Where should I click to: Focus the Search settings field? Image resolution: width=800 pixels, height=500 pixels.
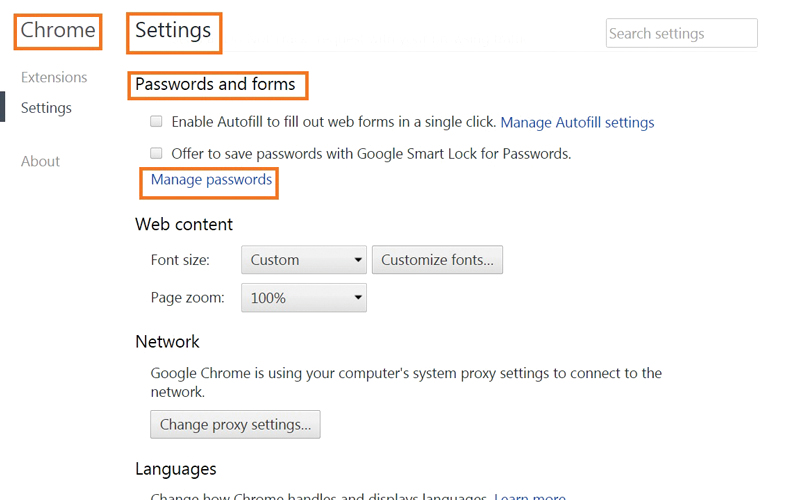coord(681,33)
